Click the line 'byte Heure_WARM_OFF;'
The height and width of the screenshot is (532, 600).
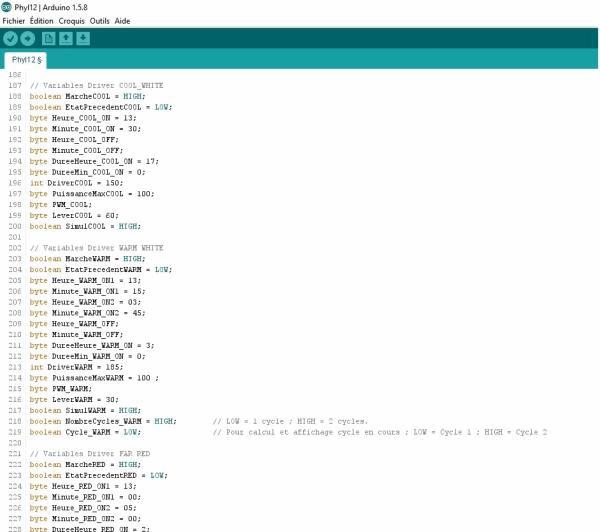74,324
